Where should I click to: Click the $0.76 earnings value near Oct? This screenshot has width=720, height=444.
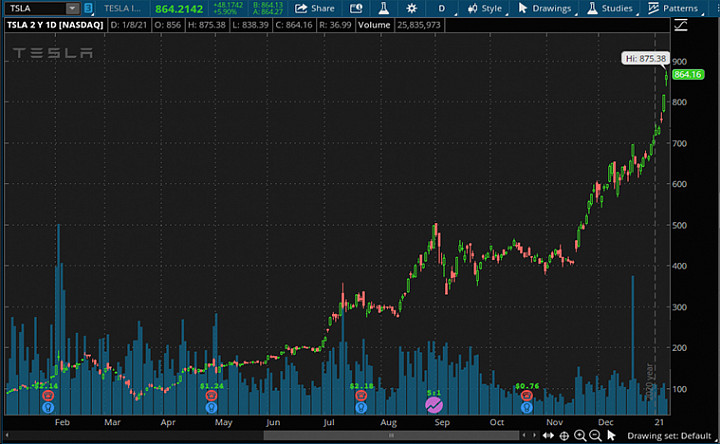tap(527, 386)
